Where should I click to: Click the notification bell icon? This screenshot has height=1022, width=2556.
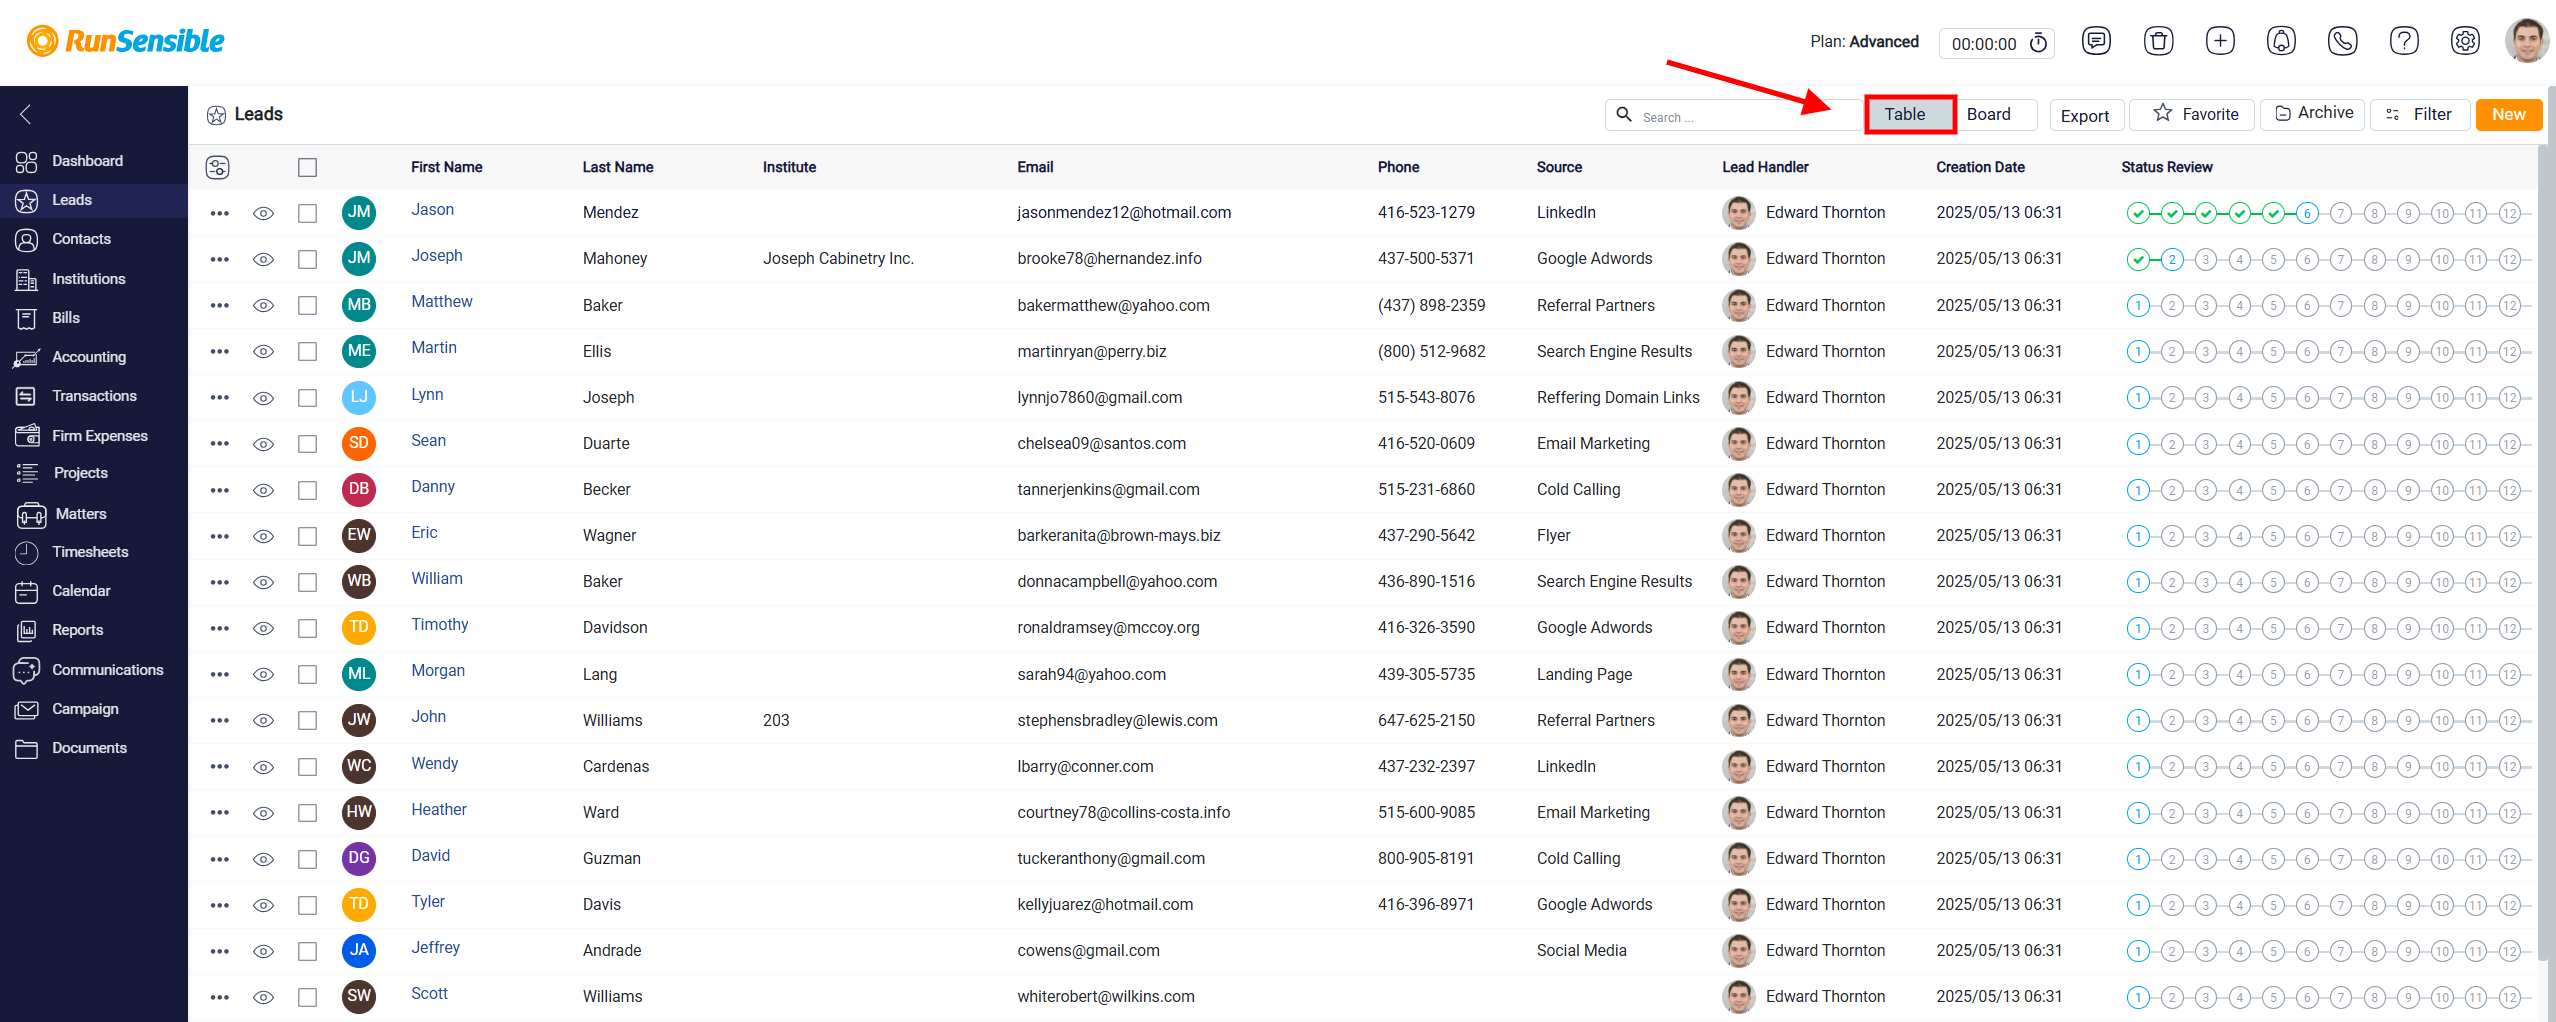click(x=2281, y=41)
